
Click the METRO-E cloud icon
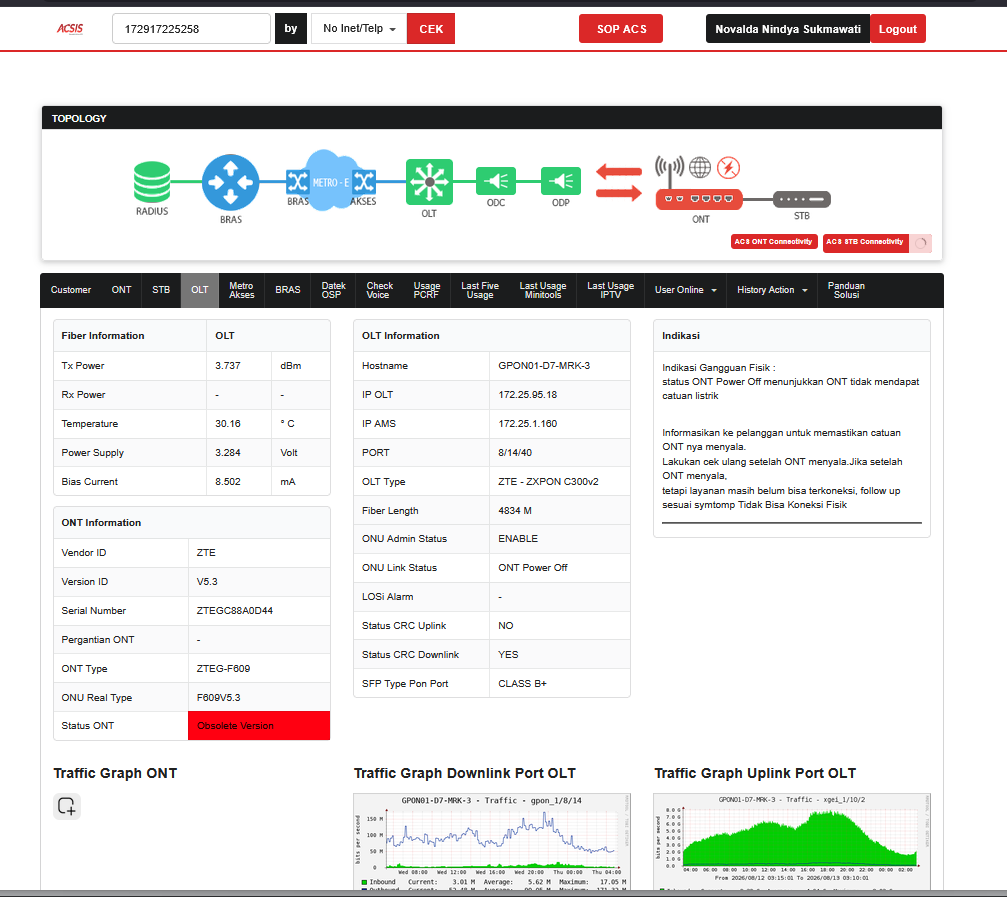coord(330,181)
